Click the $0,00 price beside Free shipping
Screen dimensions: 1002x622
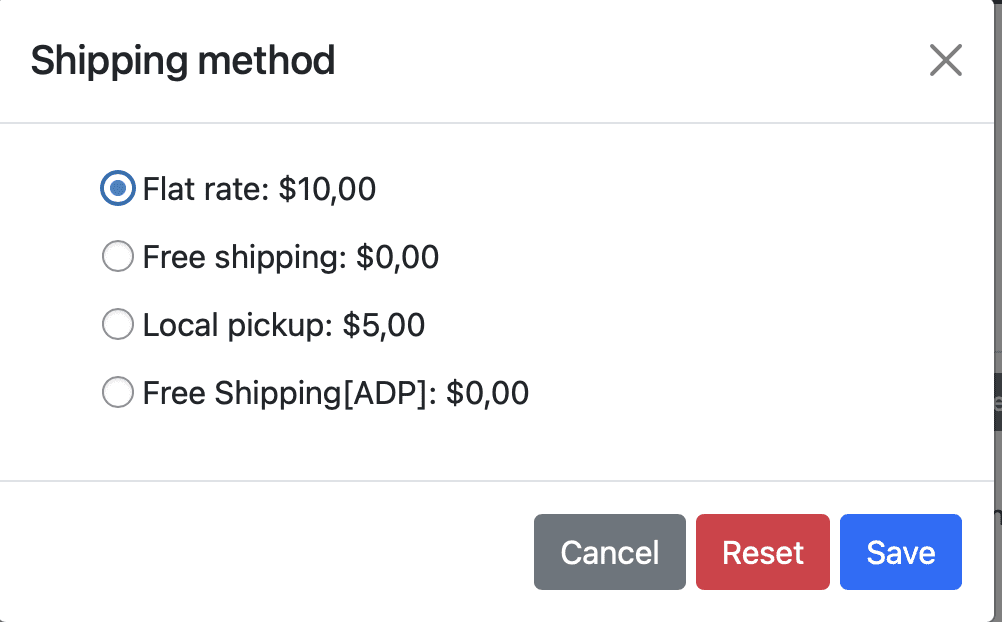398,257
